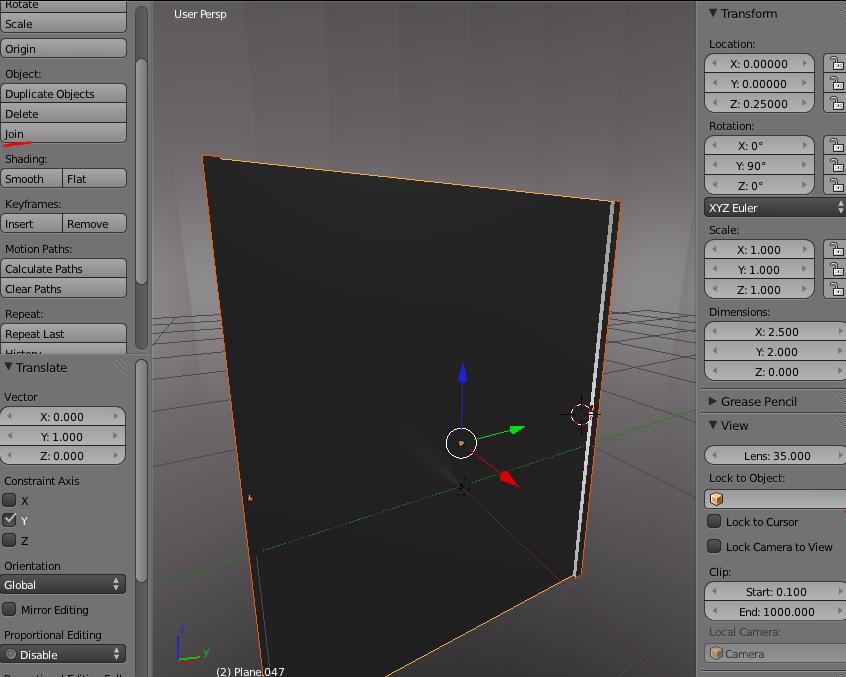
Task: Click the Clear Paths button
Action: pyautogui.click(x=64, y=288)
